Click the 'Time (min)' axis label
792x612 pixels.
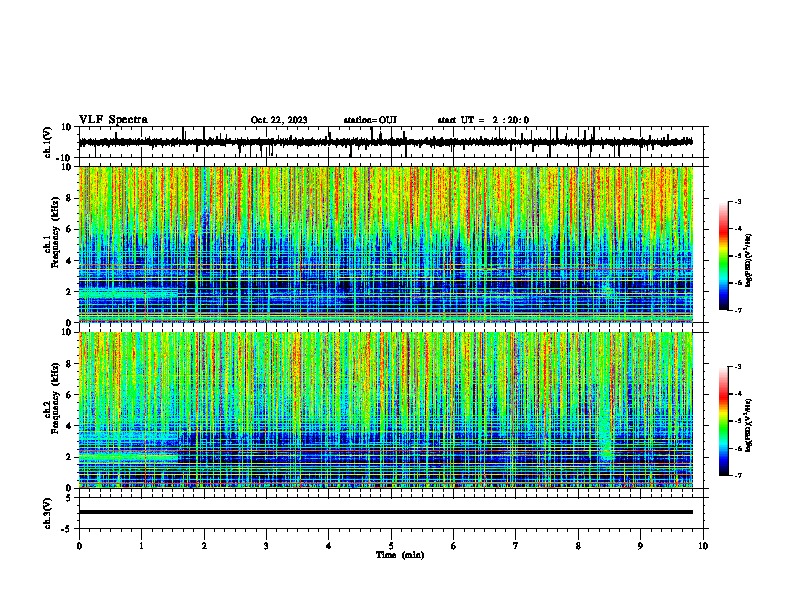400,555
